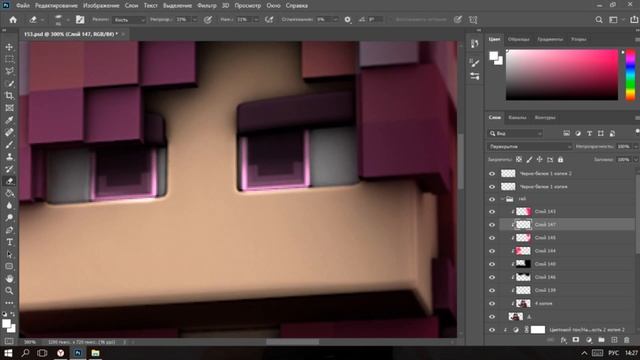Toggle airbrush build-up icon
This screenshot has width=640, height=360.
[x=269, y=20]
